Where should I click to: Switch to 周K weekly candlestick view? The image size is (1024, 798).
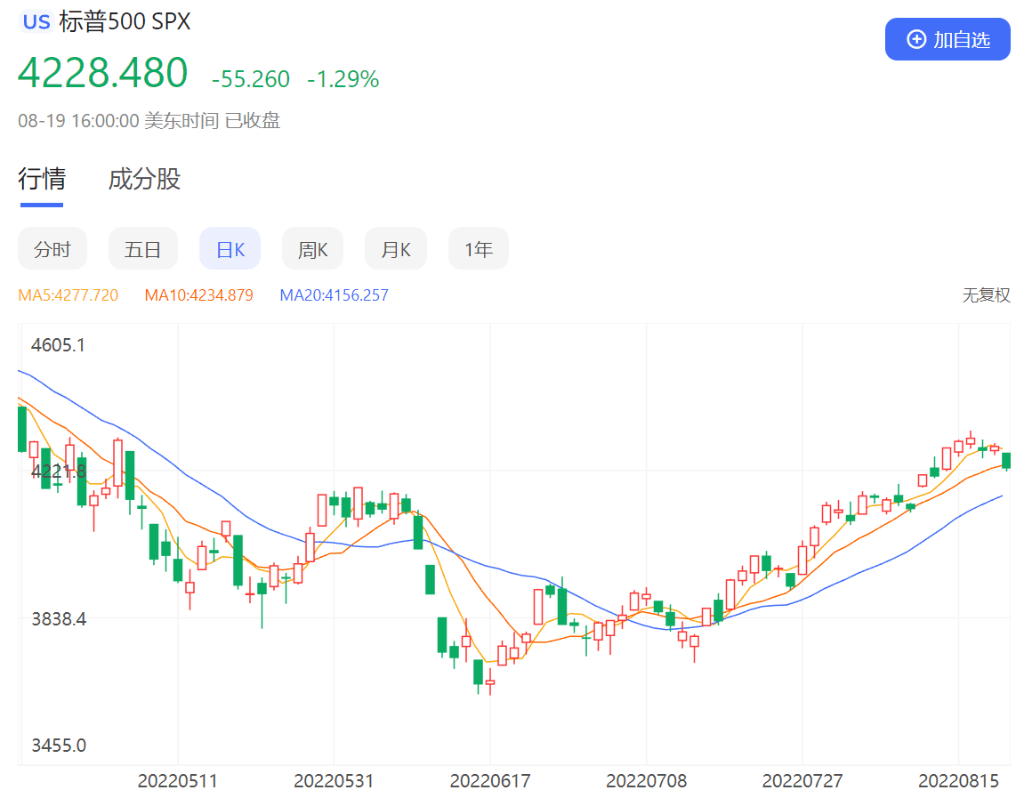[312, 248]
